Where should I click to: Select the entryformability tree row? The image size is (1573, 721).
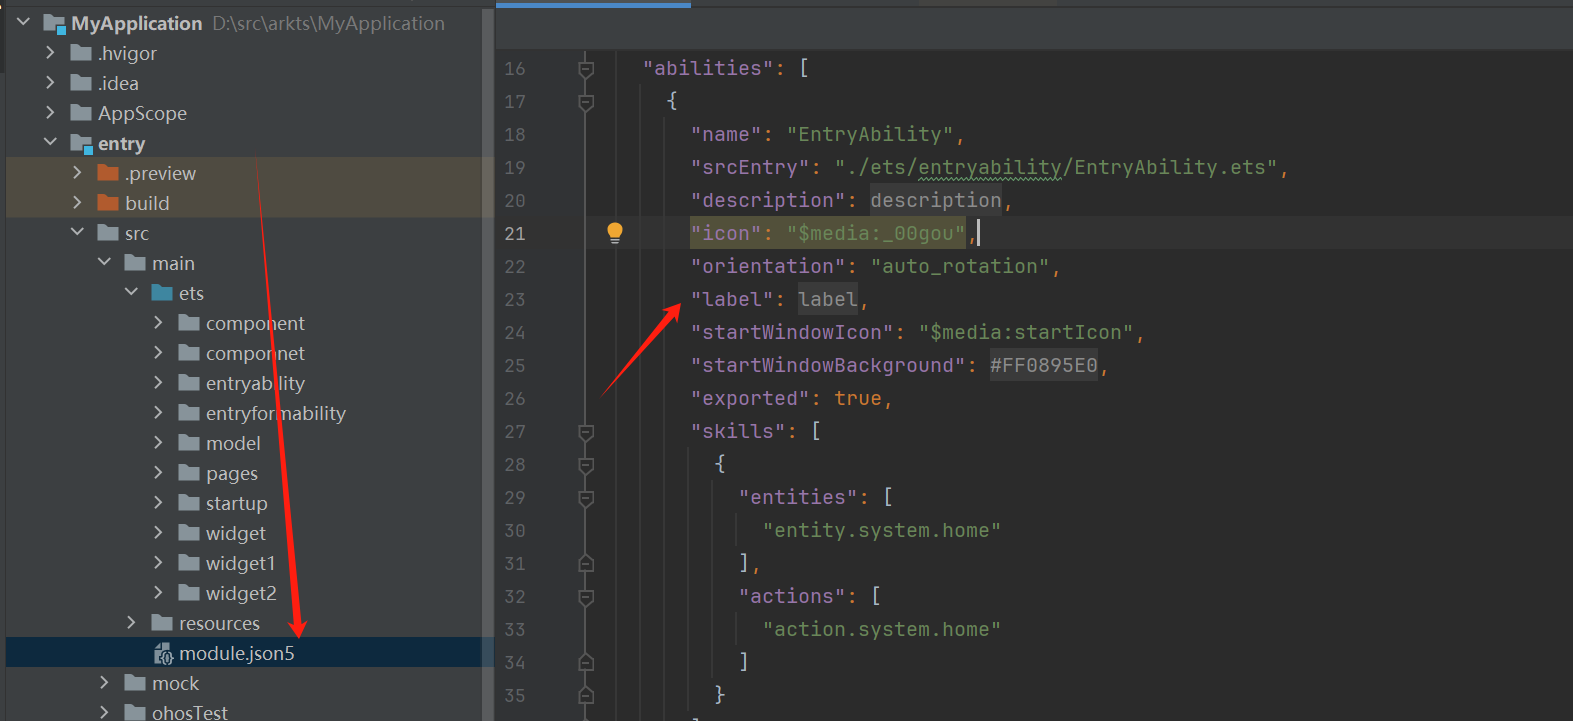(244, 413)
